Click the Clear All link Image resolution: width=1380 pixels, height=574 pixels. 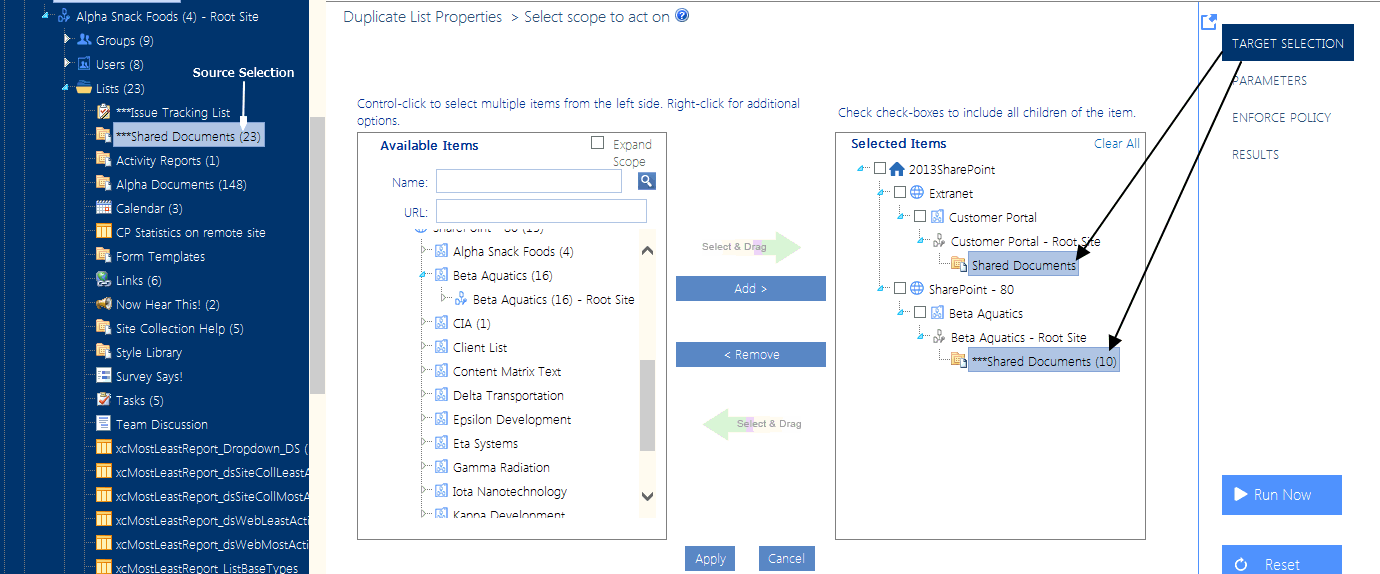[1116, 143]
